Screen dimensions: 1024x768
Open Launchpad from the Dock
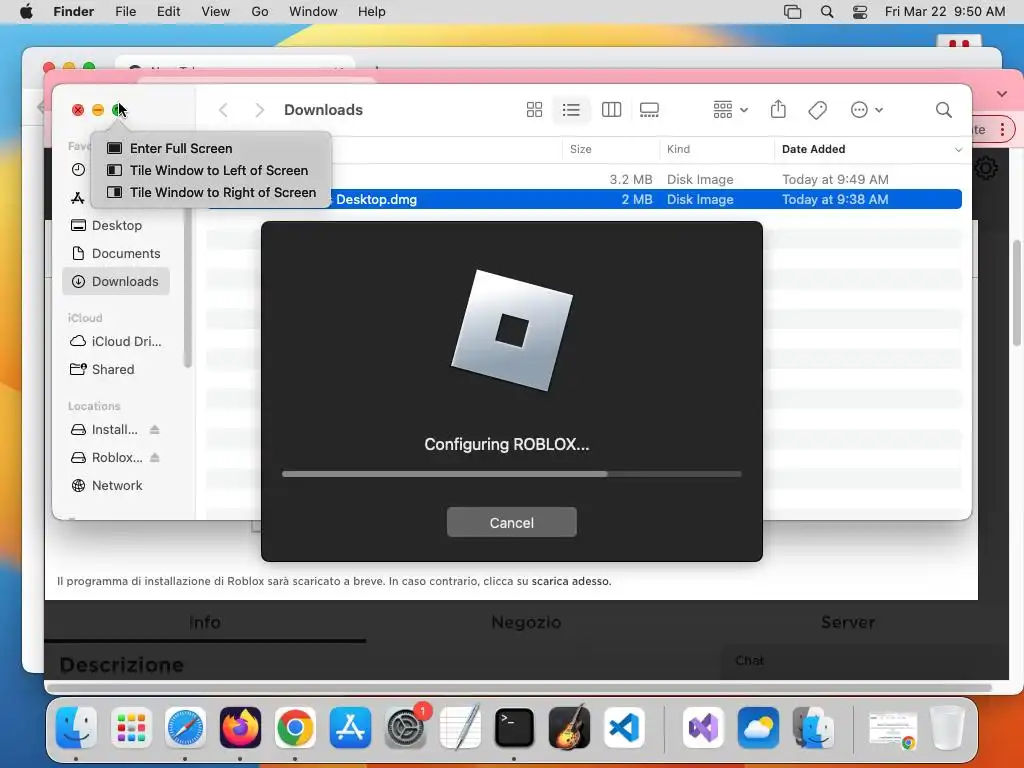tap(131, 728)
